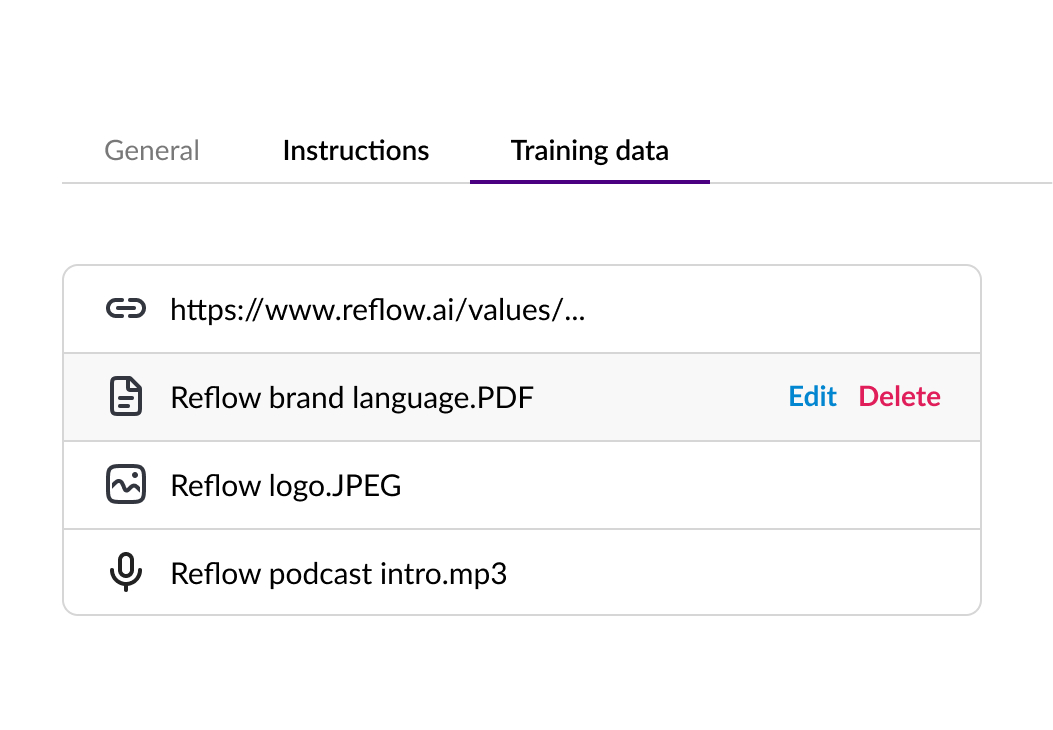
Task: Open the Instructions tab
Action: [x=355, y=150]
